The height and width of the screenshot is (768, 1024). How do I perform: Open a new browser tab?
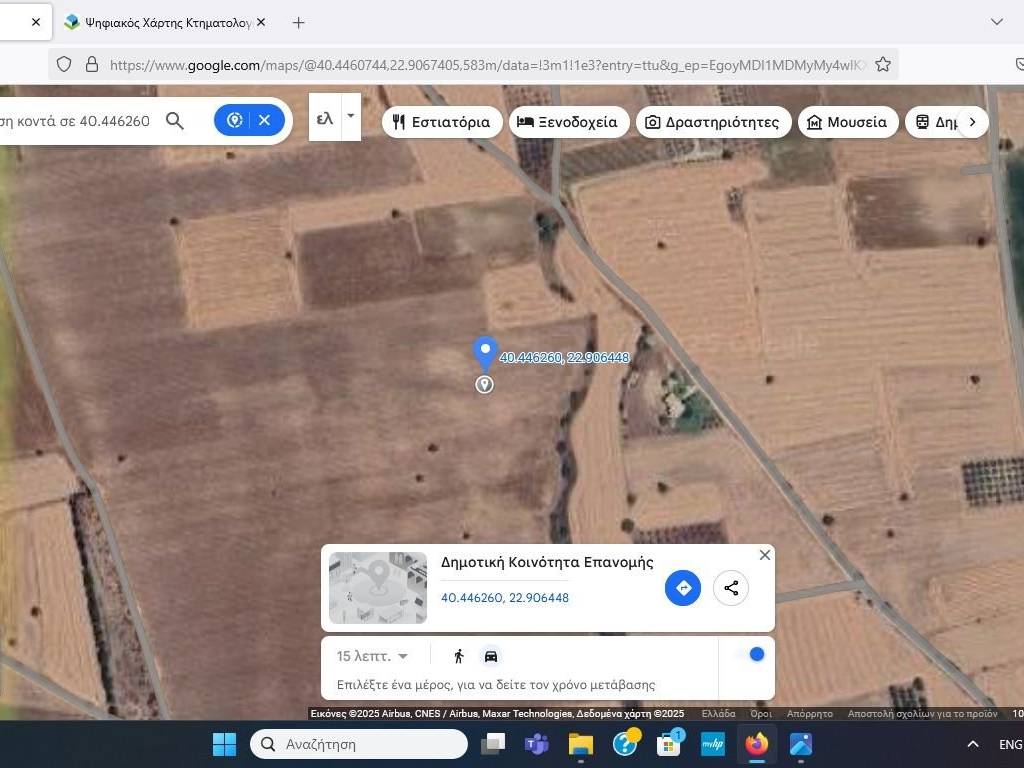click(298, 22)
